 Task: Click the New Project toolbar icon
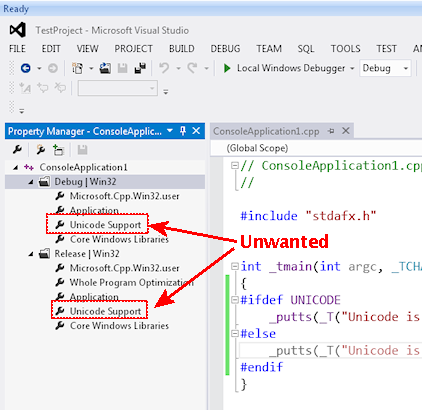(x=78, y=68)
